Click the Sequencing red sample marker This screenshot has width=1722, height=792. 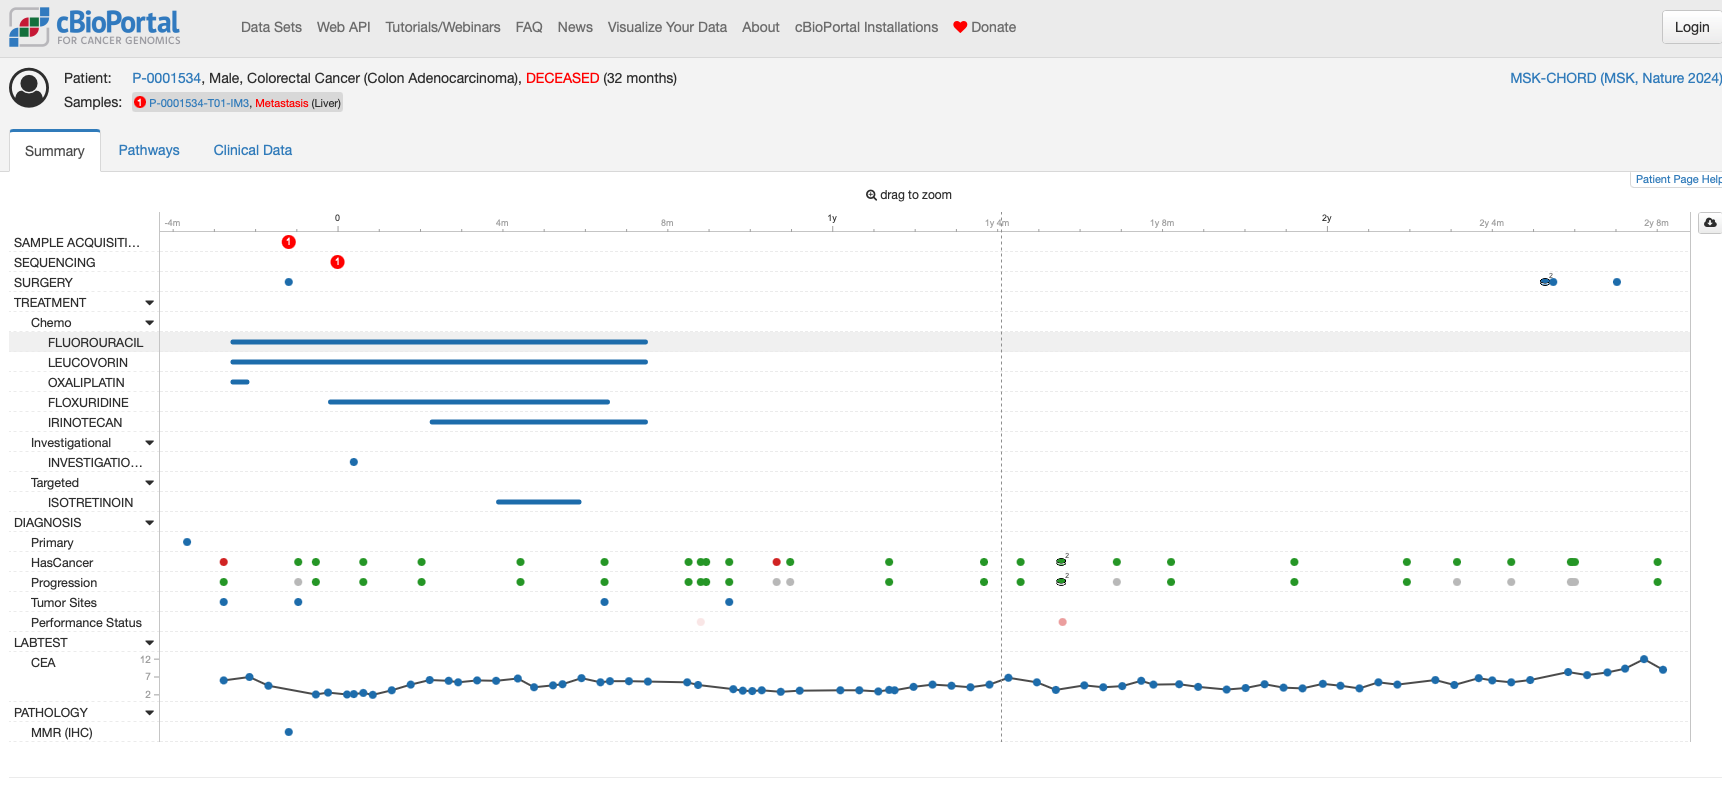(x=337, y=262)
